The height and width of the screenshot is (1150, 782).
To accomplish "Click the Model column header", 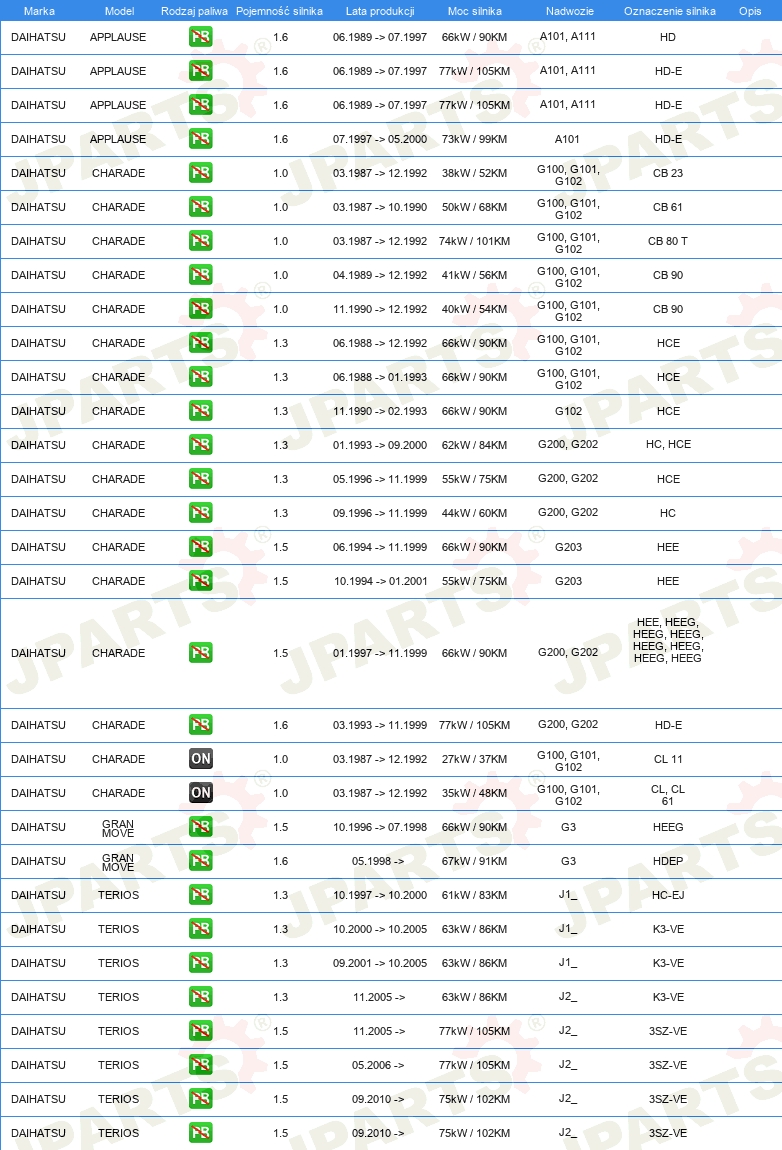I will coord(119,11).
